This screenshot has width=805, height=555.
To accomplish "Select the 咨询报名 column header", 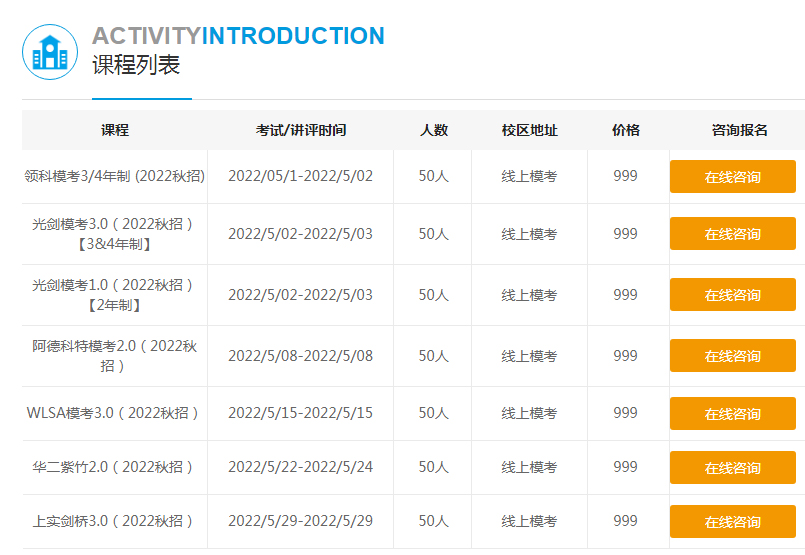I will [x=739, y=130].
